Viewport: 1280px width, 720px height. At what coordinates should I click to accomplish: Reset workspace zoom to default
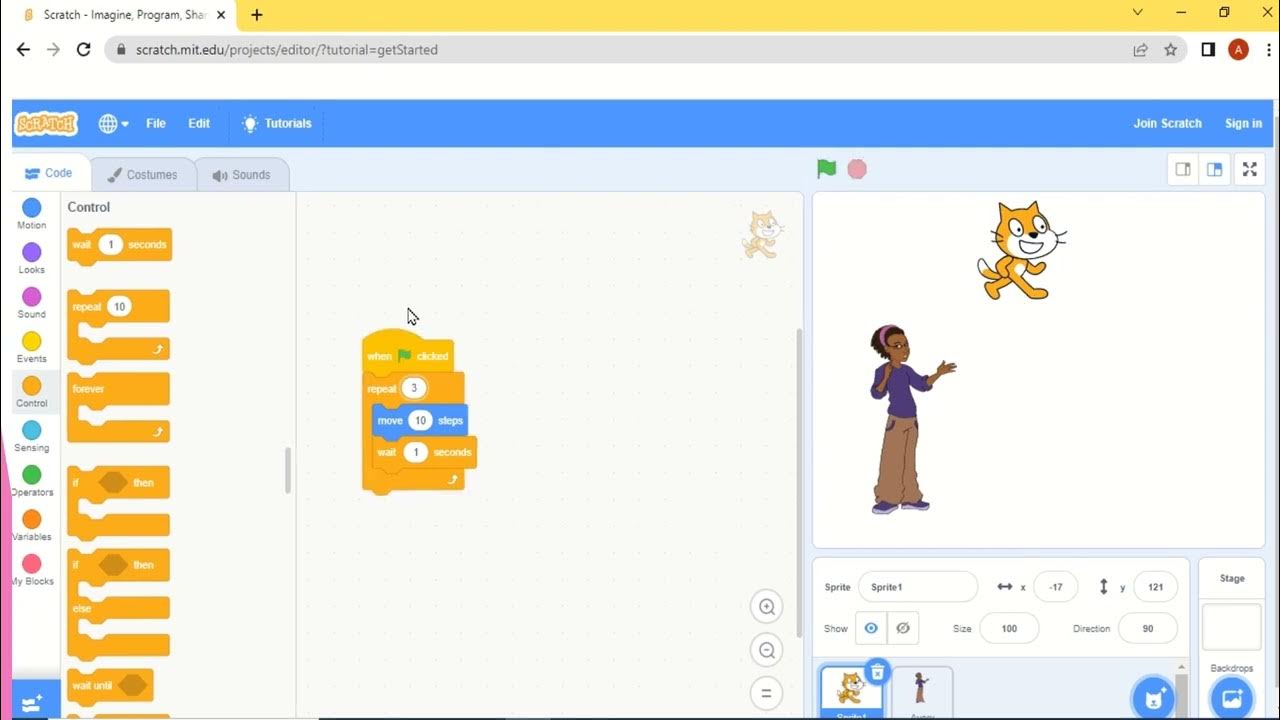coord(767,693)
